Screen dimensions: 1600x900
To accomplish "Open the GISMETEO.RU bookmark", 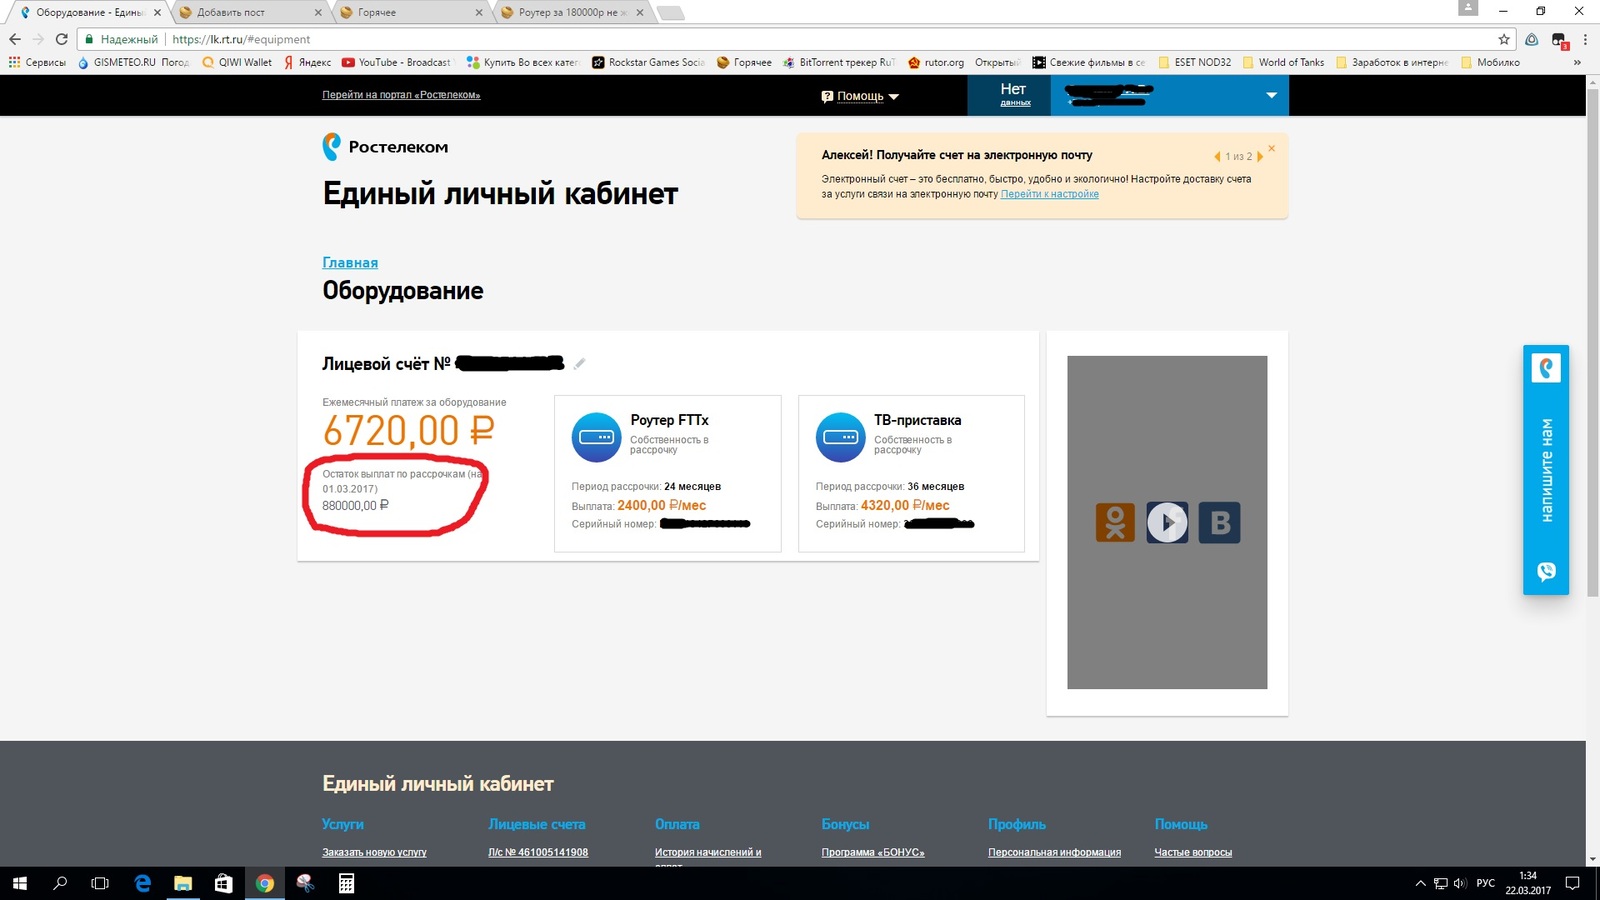I will coord(133,62).
